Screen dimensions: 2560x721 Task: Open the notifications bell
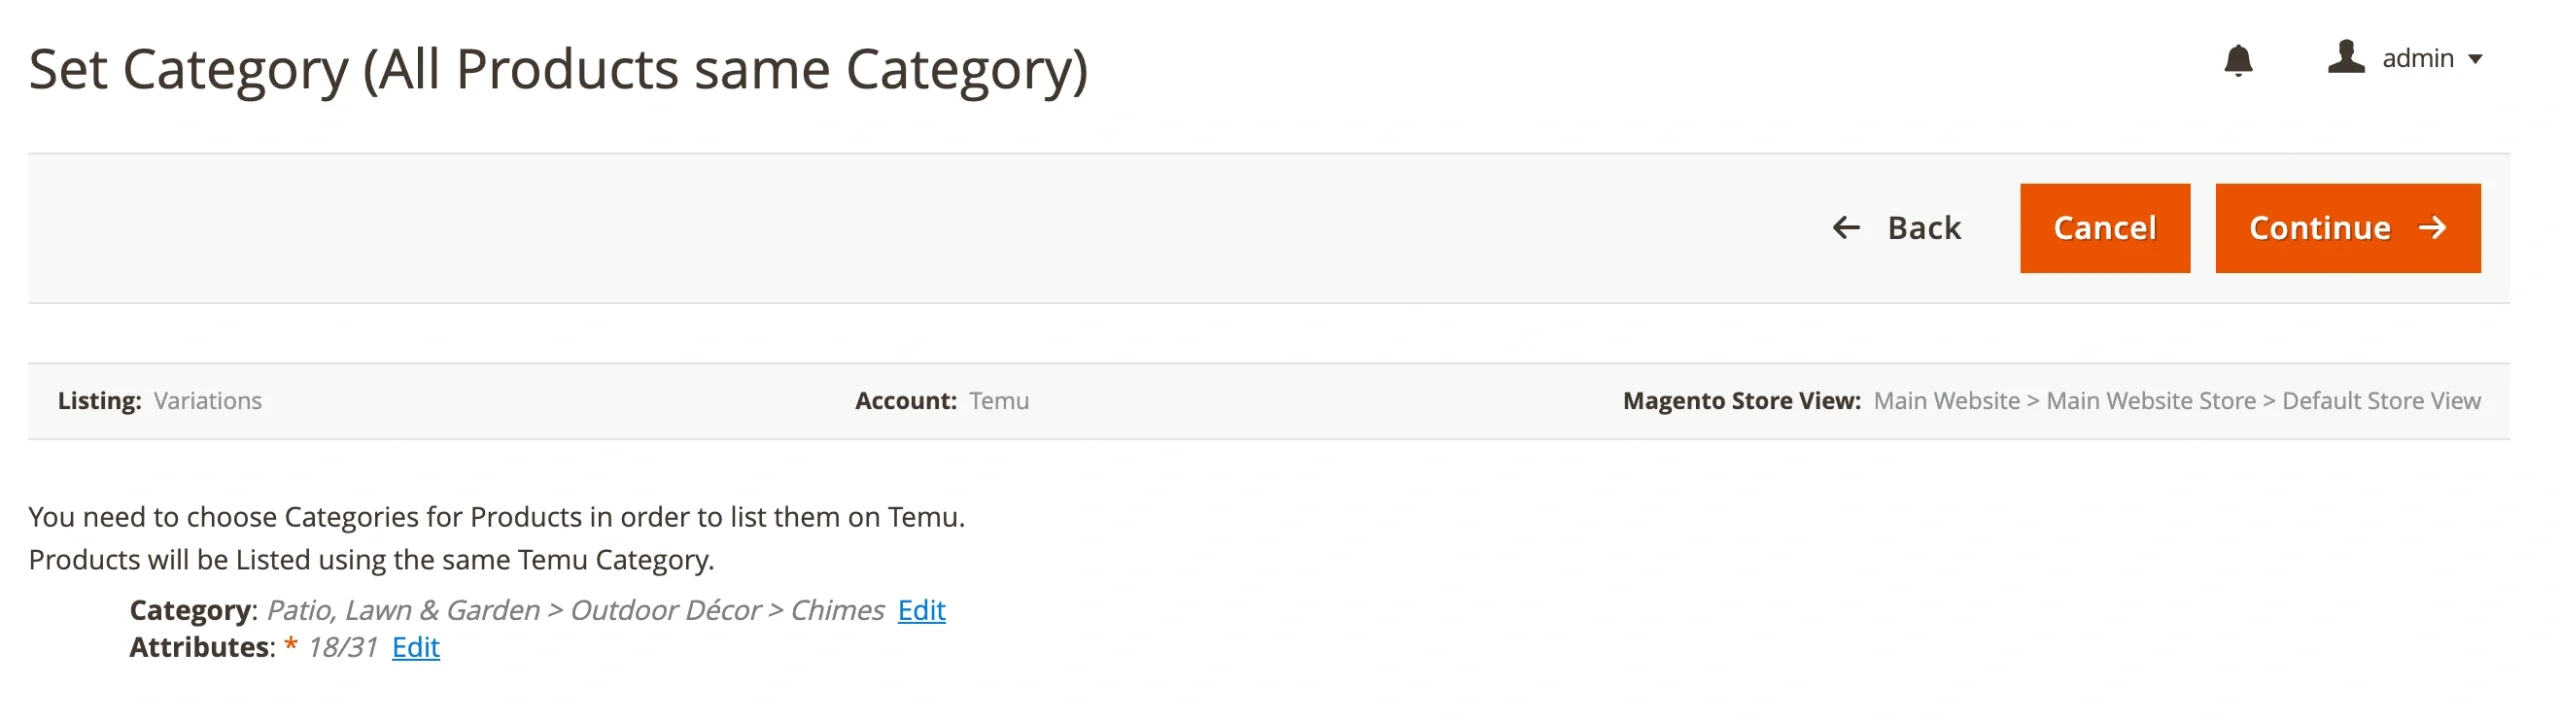[2237, 60]
